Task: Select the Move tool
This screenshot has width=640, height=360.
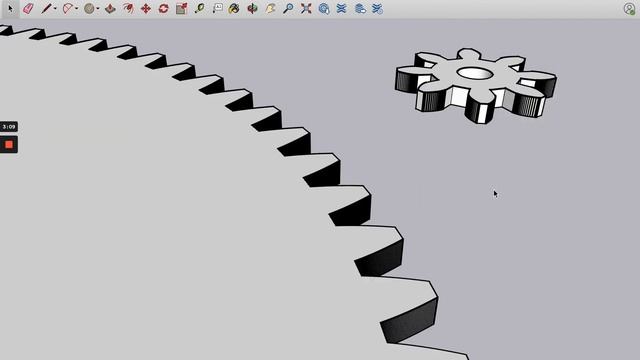Action: tap(146, 9)
